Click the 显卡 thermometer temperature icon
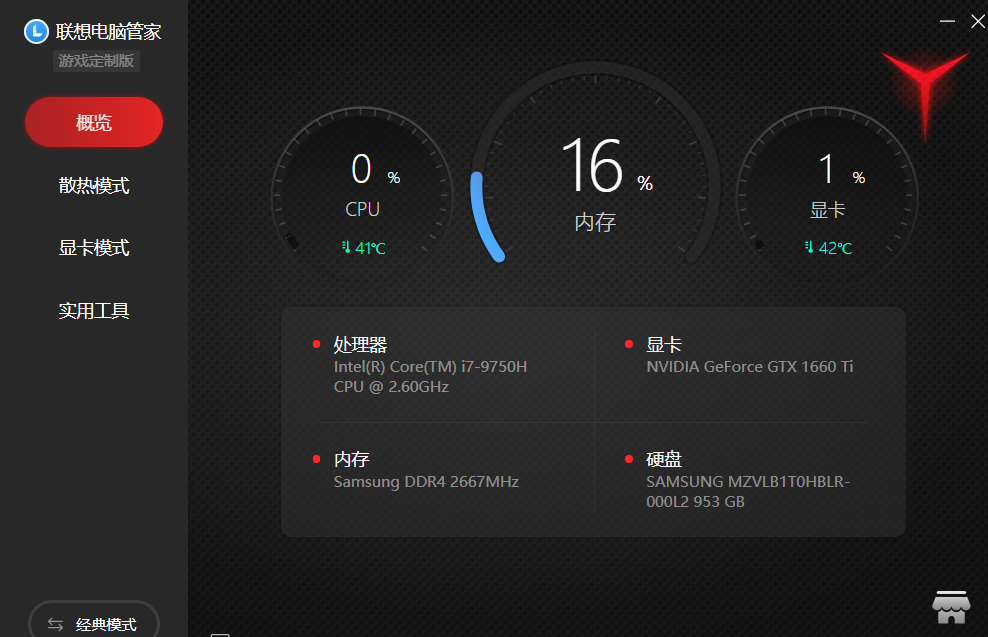This screenshot has width=988, height=637. (809, 247)
